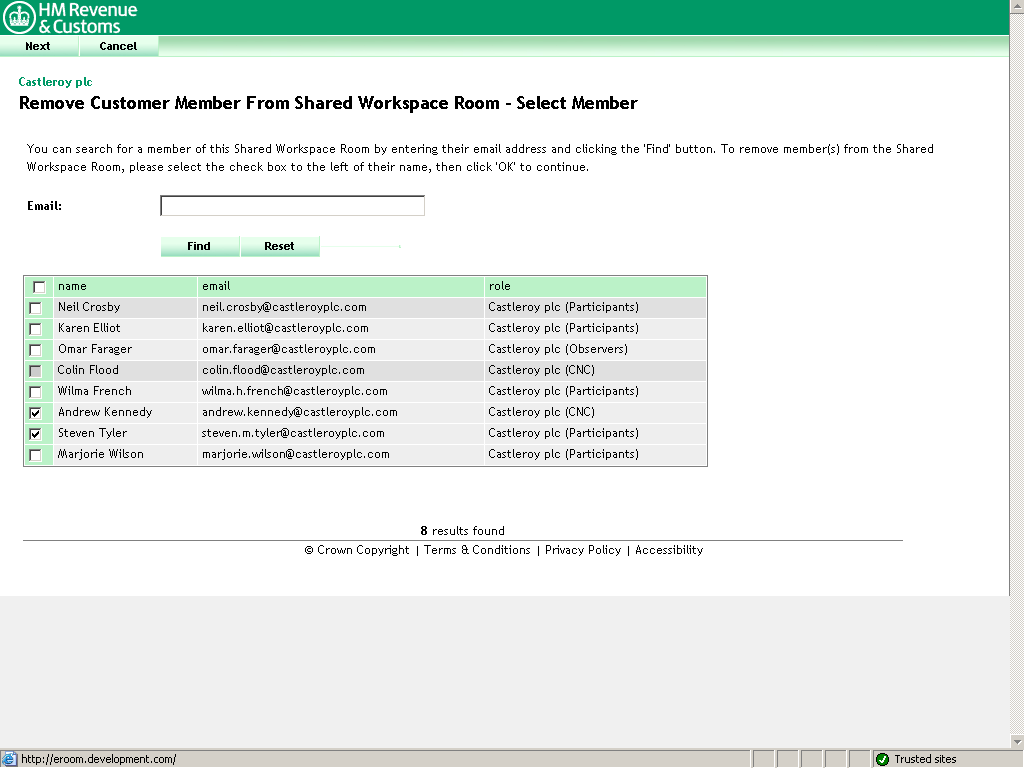Deselect the Steven Tyler checkbox
Image resolution: width=1024 pixels, height=768 pixels.
(x=36, y=434)
